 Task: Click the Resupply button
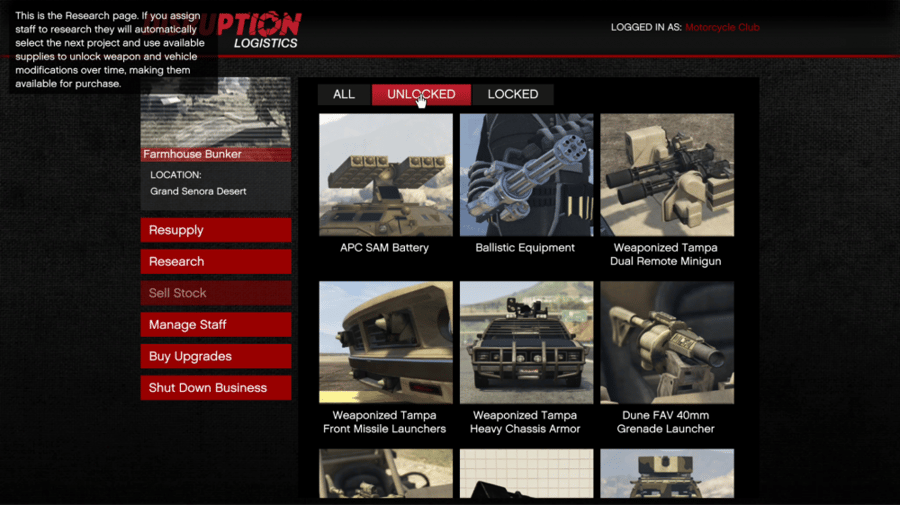pos(216,230)
